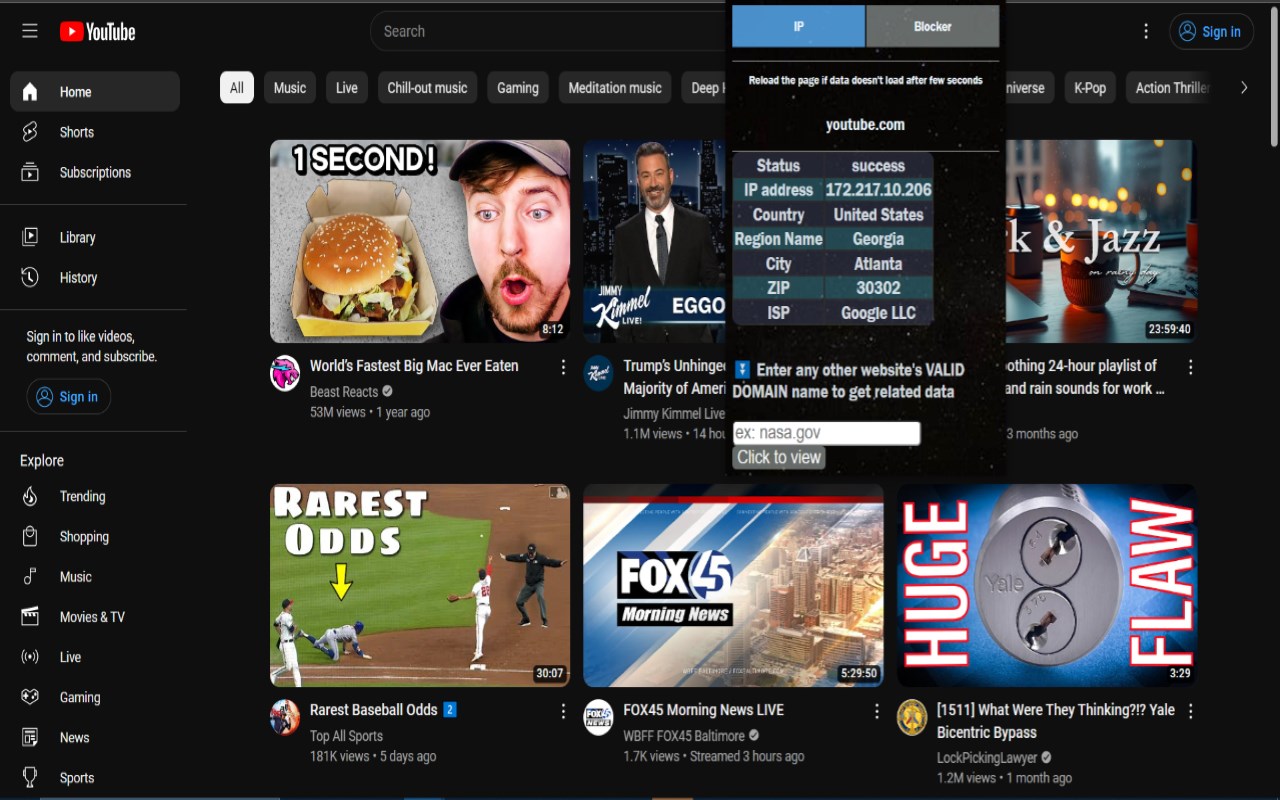Click the City value Atlanta
Viewport: 1280px width, 800px height.
(x=878, y=264)
